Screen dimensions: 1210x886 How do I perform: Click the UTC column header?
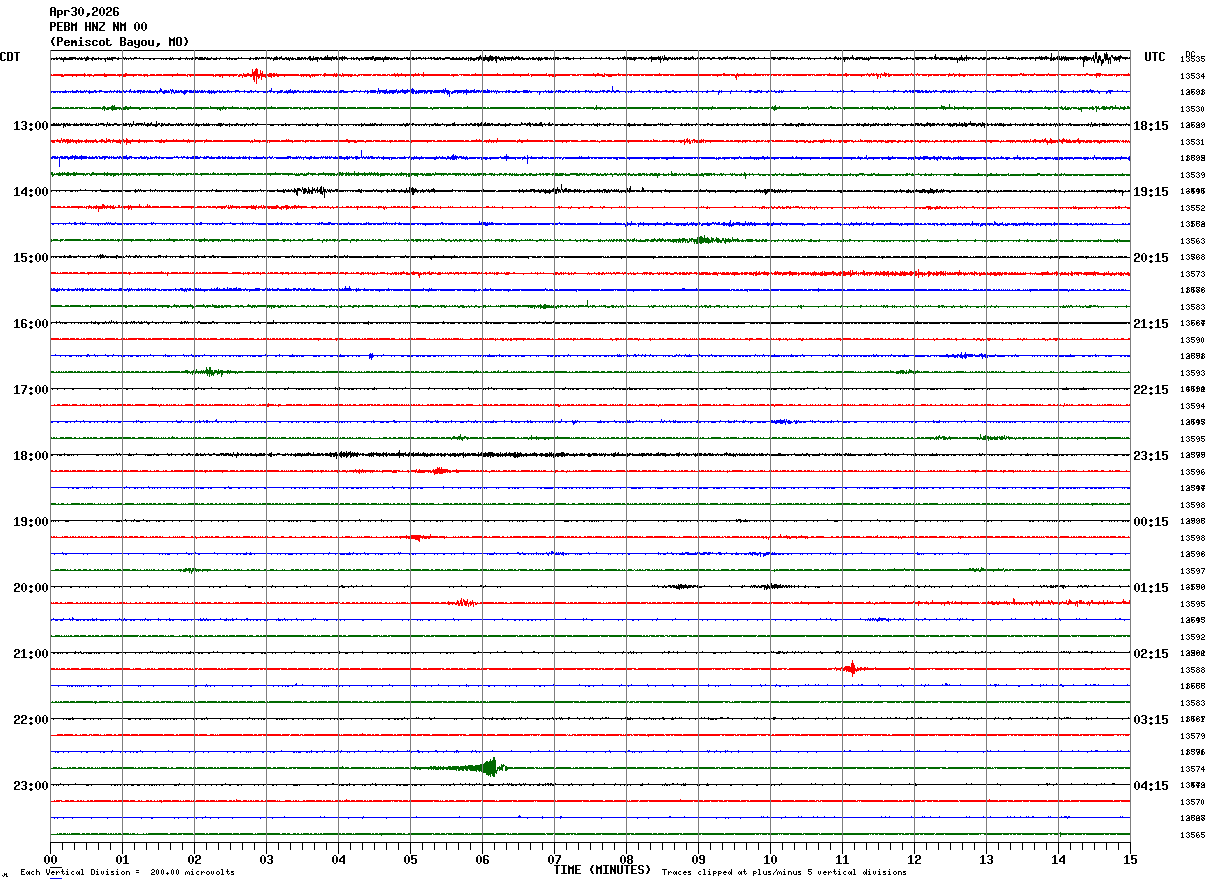(x=1155, y=57)
